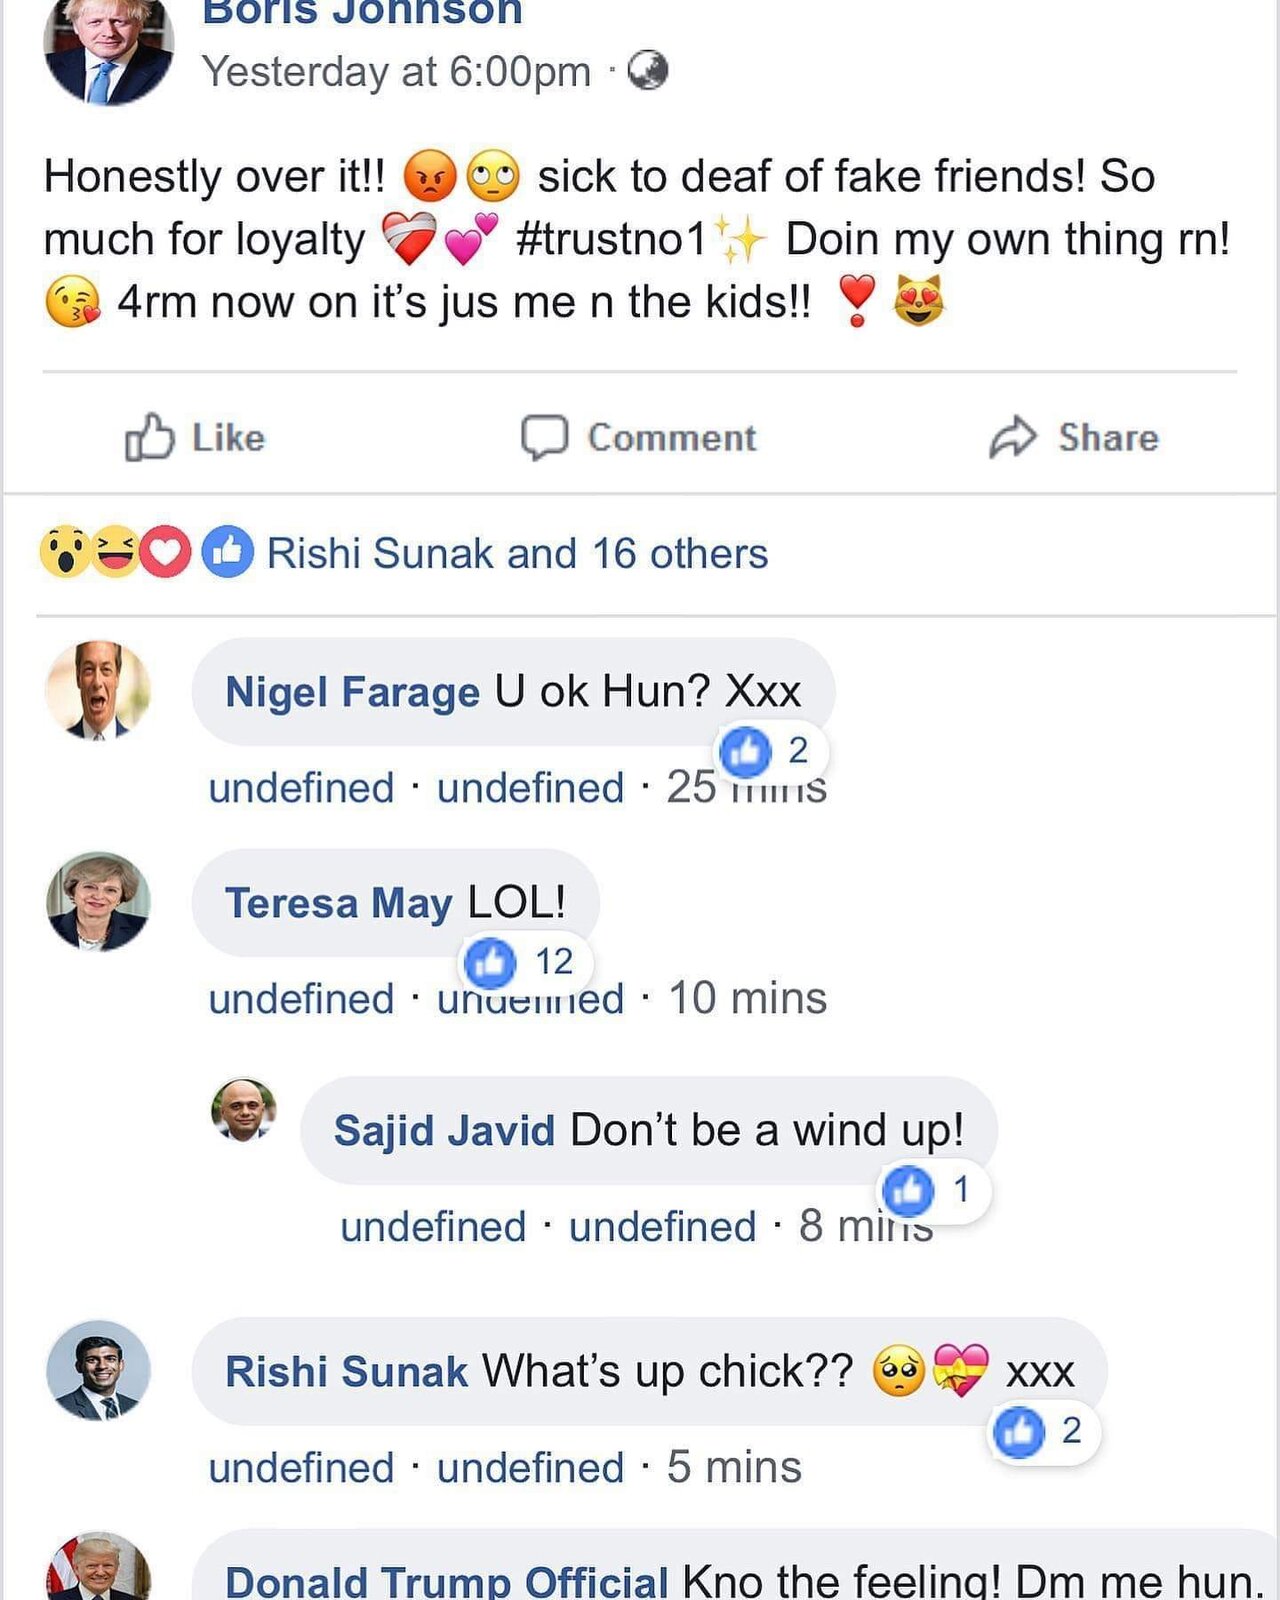Click the public globe privacy icon
The height and width of the screenshot is (1600, 1280).
point(647,71)
